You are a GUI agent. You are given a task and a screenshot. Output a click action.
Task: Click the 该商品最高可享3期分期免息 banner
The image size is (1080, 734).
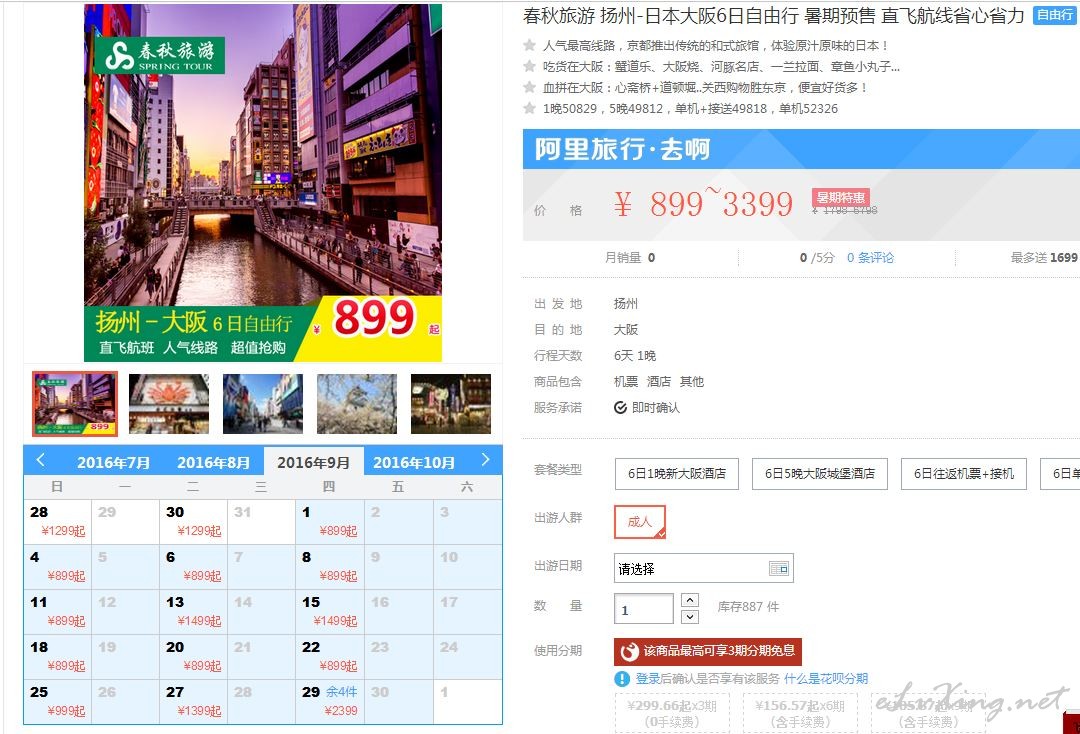pos(707,651)
